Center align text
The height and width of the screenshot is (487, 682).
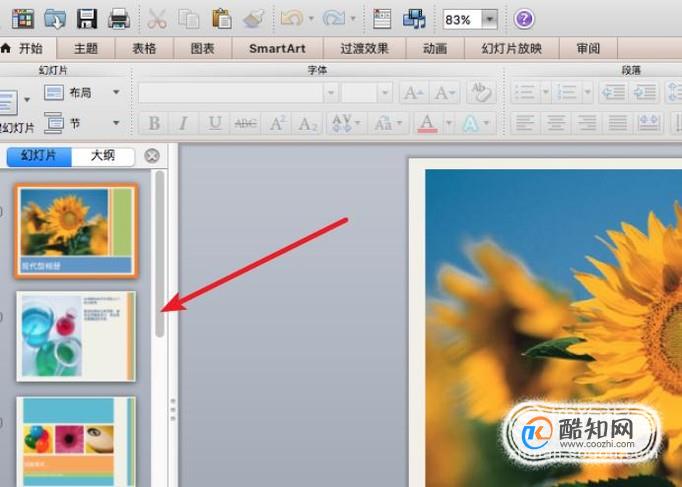tap(556, 123)
